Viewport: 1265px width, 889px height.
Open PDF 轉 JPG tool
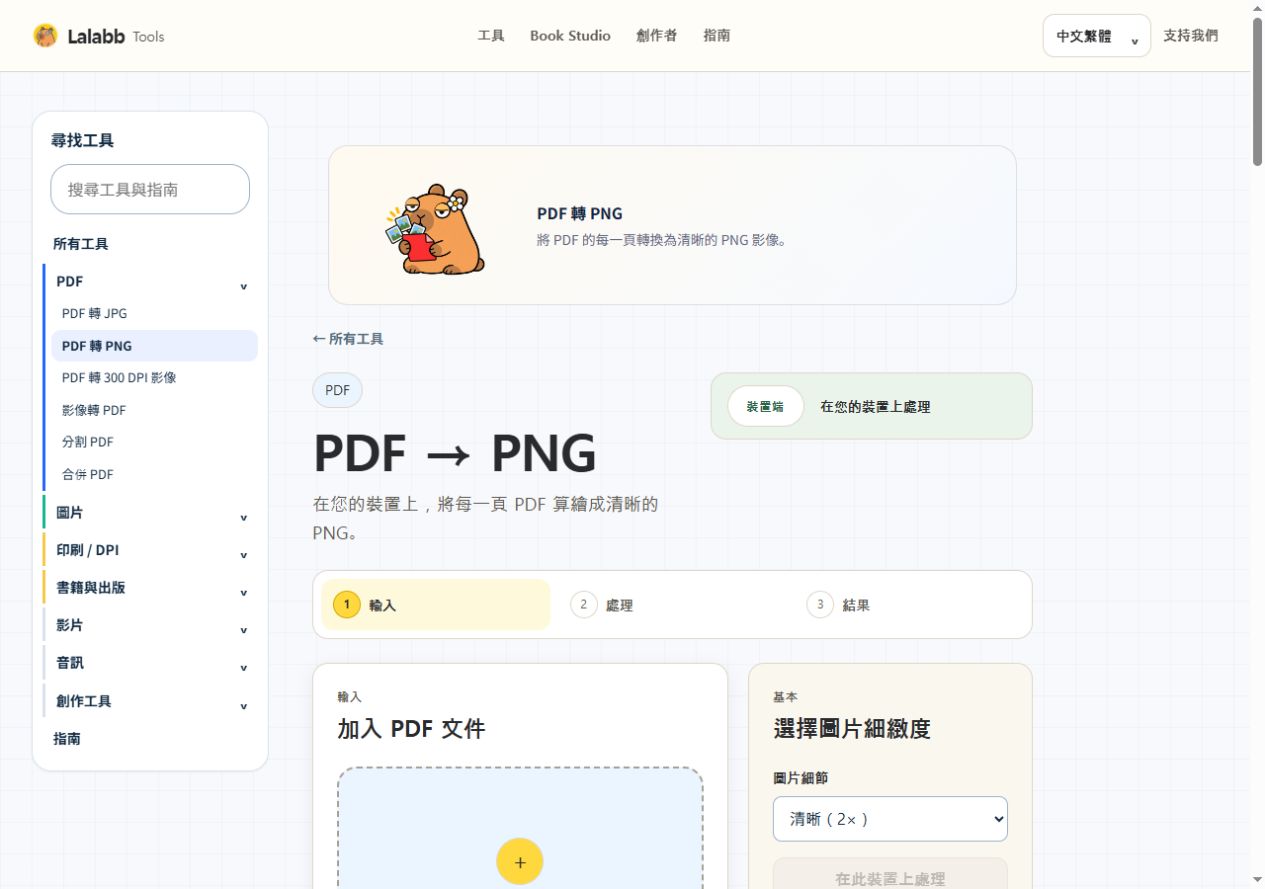coord(94,313)
